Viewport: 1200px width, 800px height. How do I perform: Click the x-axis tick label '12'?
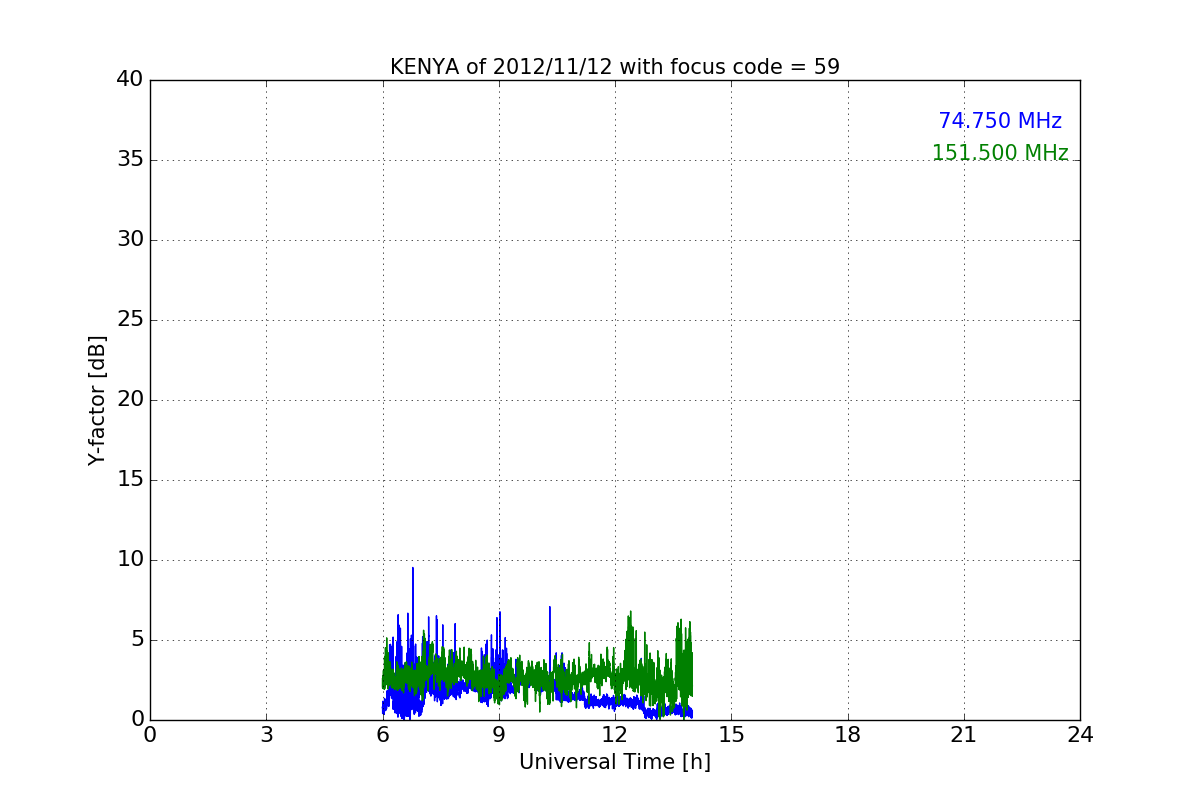coord(615,735)
